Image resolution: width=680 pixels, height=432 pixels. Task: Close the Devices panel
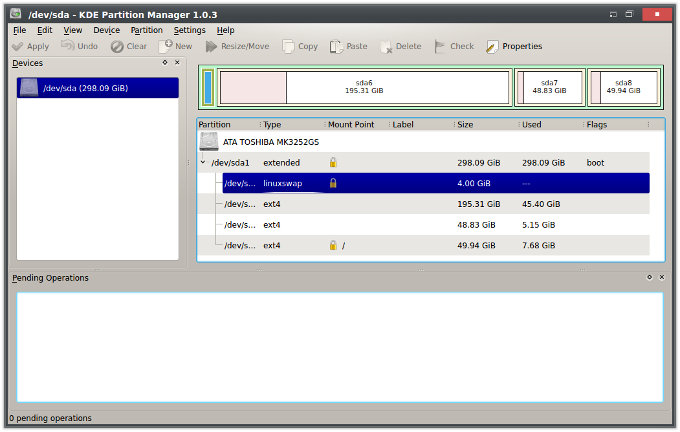[x=177, y=62]
